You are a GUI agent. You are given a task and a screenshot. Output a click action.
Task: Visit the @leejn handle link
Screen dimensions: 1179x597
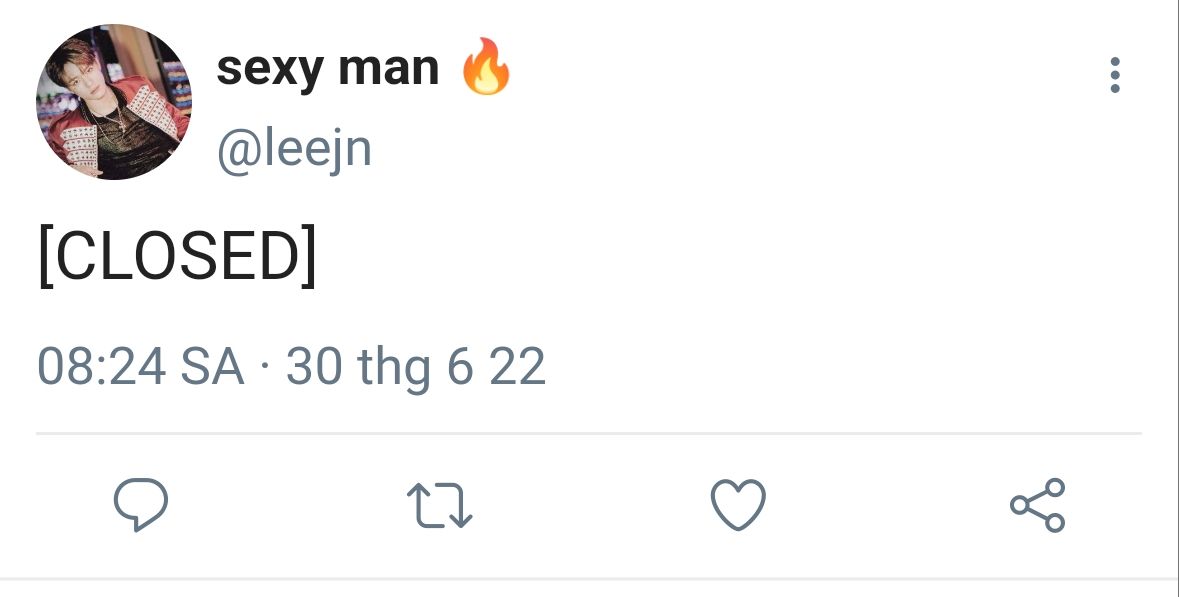click(x=294, y=149)
